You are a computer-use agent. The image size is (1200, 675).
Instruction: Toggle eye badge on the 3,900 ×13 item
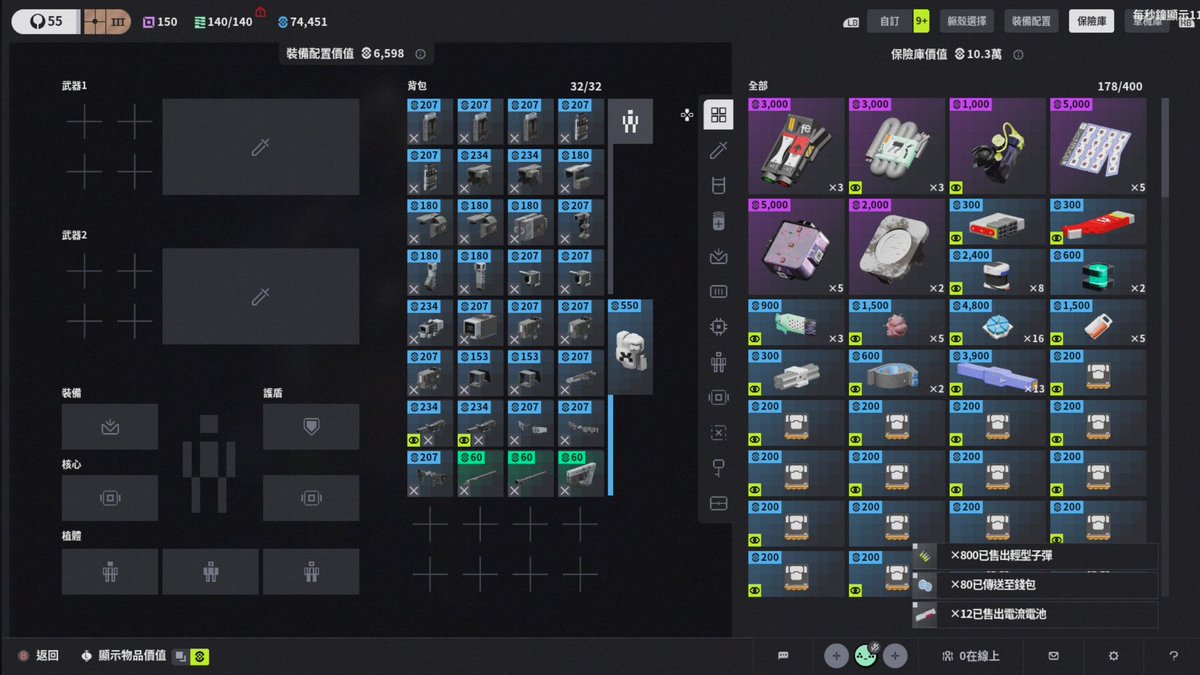pyautogui.click(x=957, y=388)
